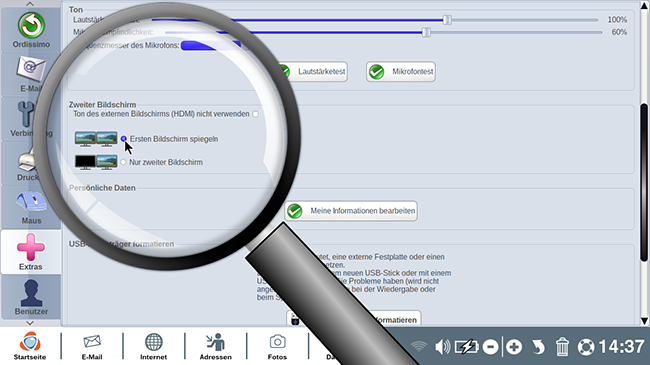Open the trash bin icon
This screenshot has height=365, width=650.
(562, 347)
